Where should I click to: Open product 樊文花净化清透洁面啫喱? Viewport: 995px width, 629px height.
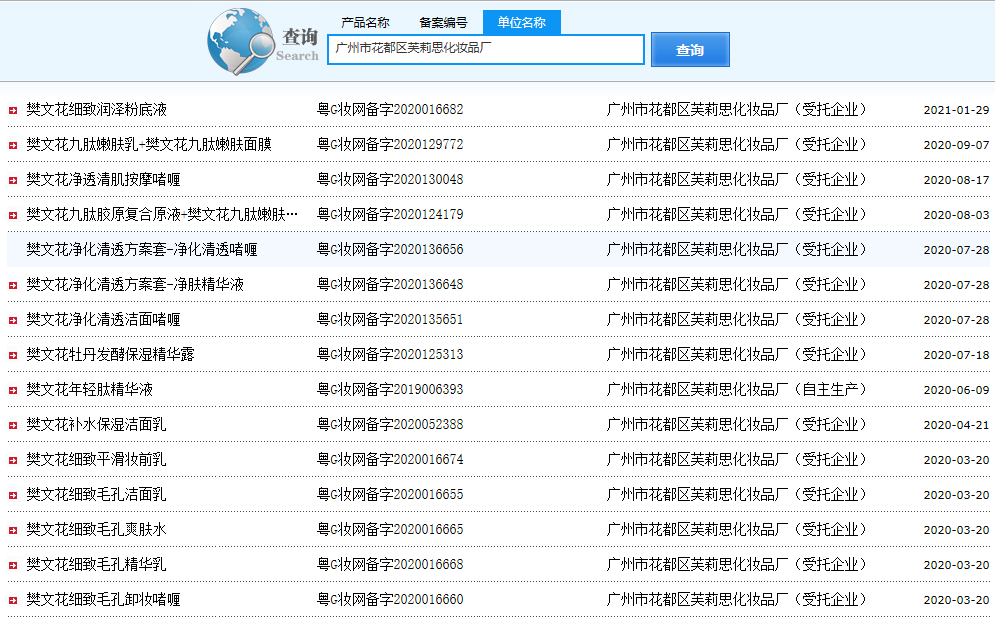coord(103,319)
